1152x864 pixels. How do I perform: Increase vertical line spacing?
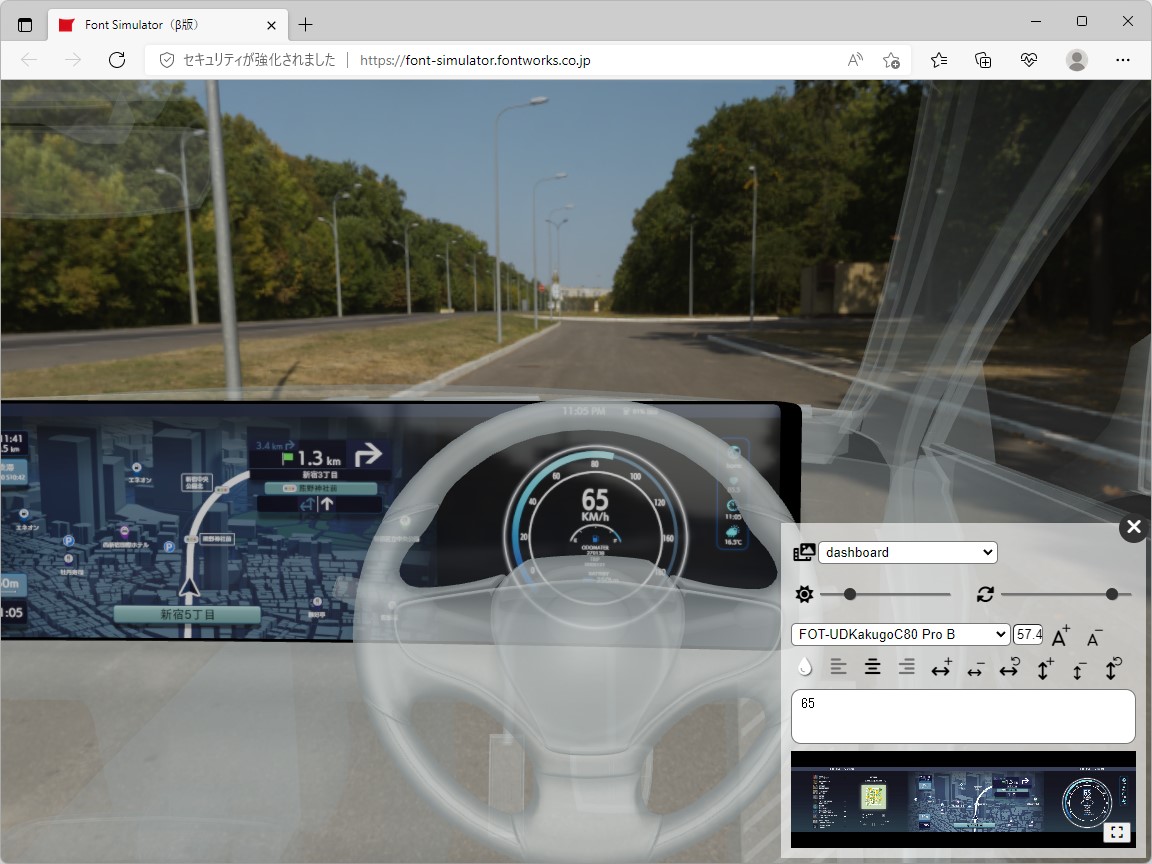(x=1044, y=668)
